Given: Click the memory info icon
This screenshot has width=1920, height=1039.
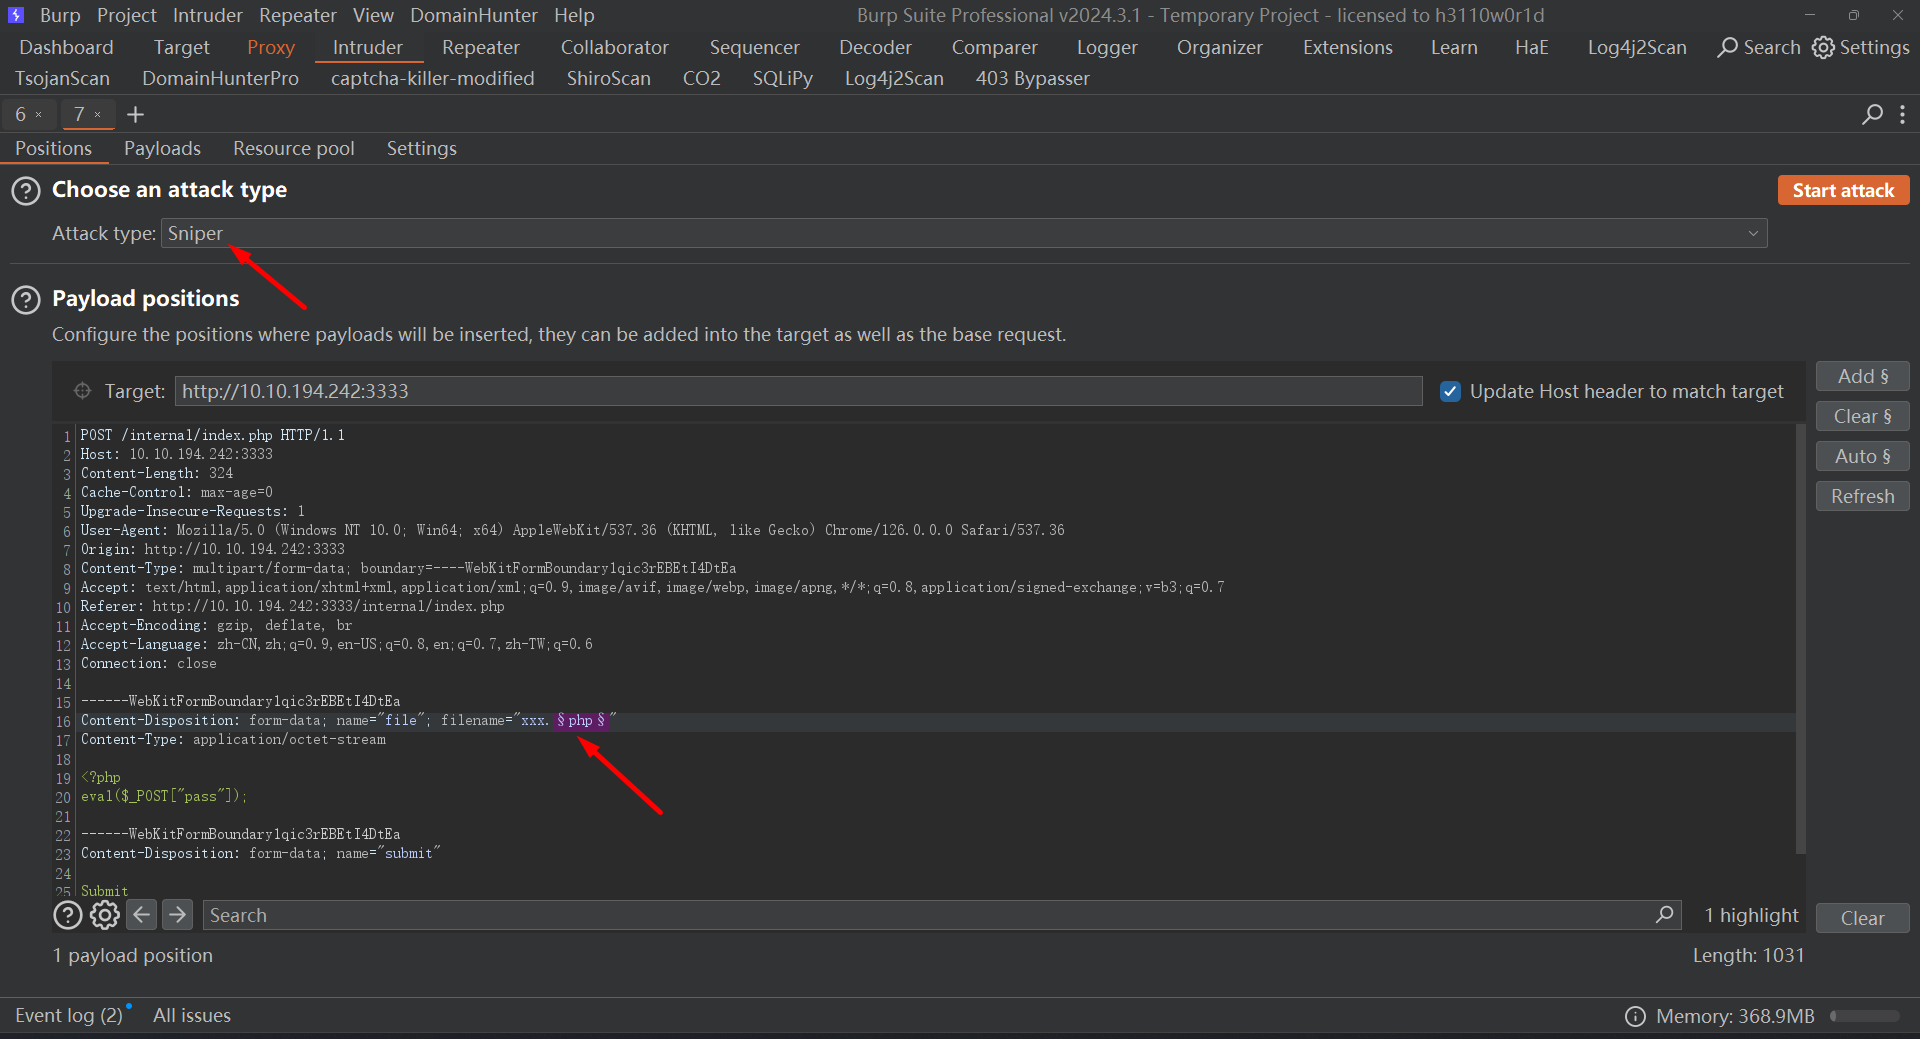Looking at the screenshot, I should [x=1635, y=1016].
